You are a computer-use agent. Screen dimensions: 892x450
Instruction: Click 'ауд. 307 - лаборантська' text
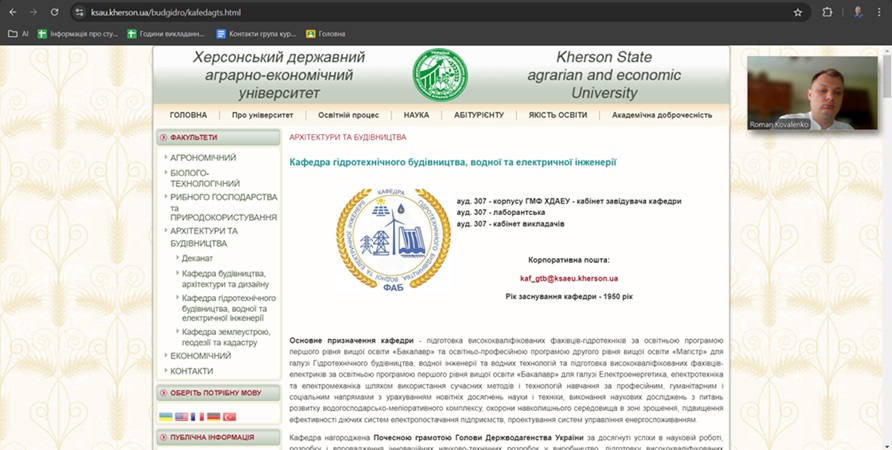pos(501,213)
